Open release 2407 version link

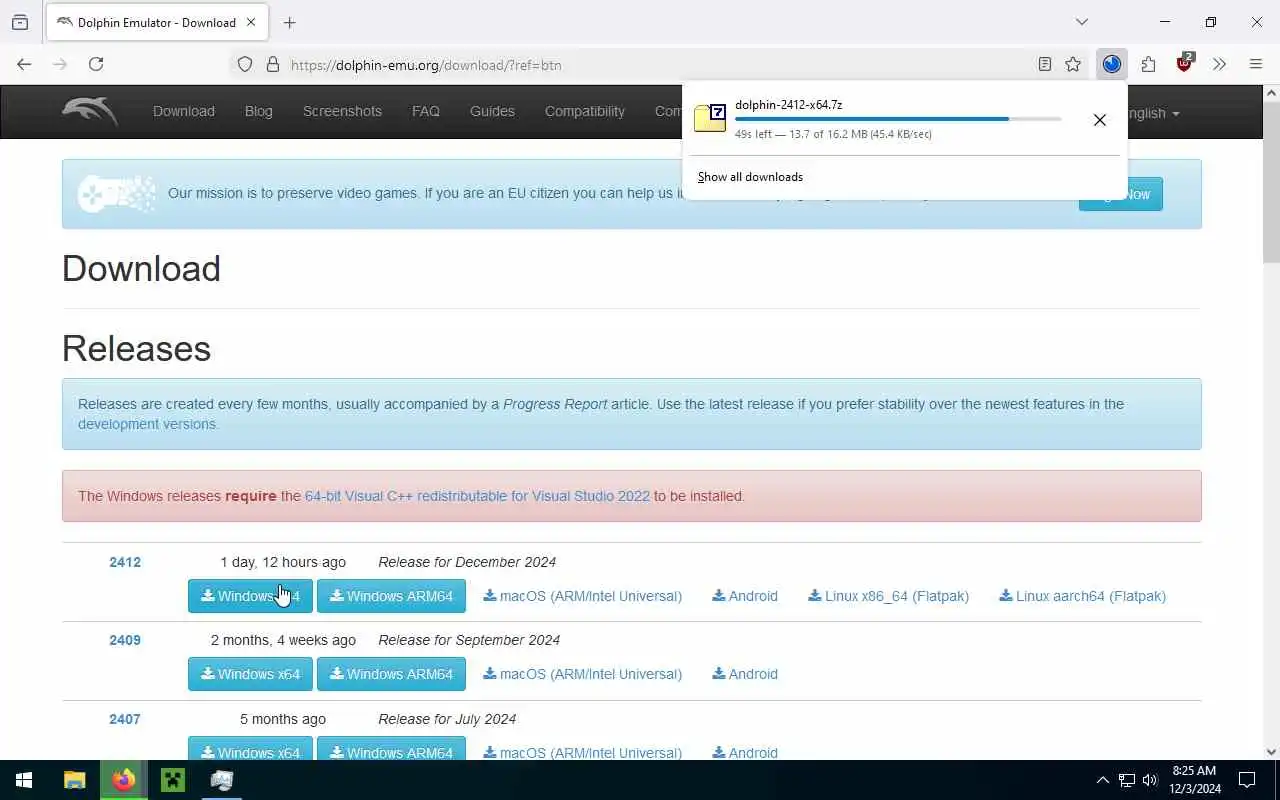[x=125, y=719]
